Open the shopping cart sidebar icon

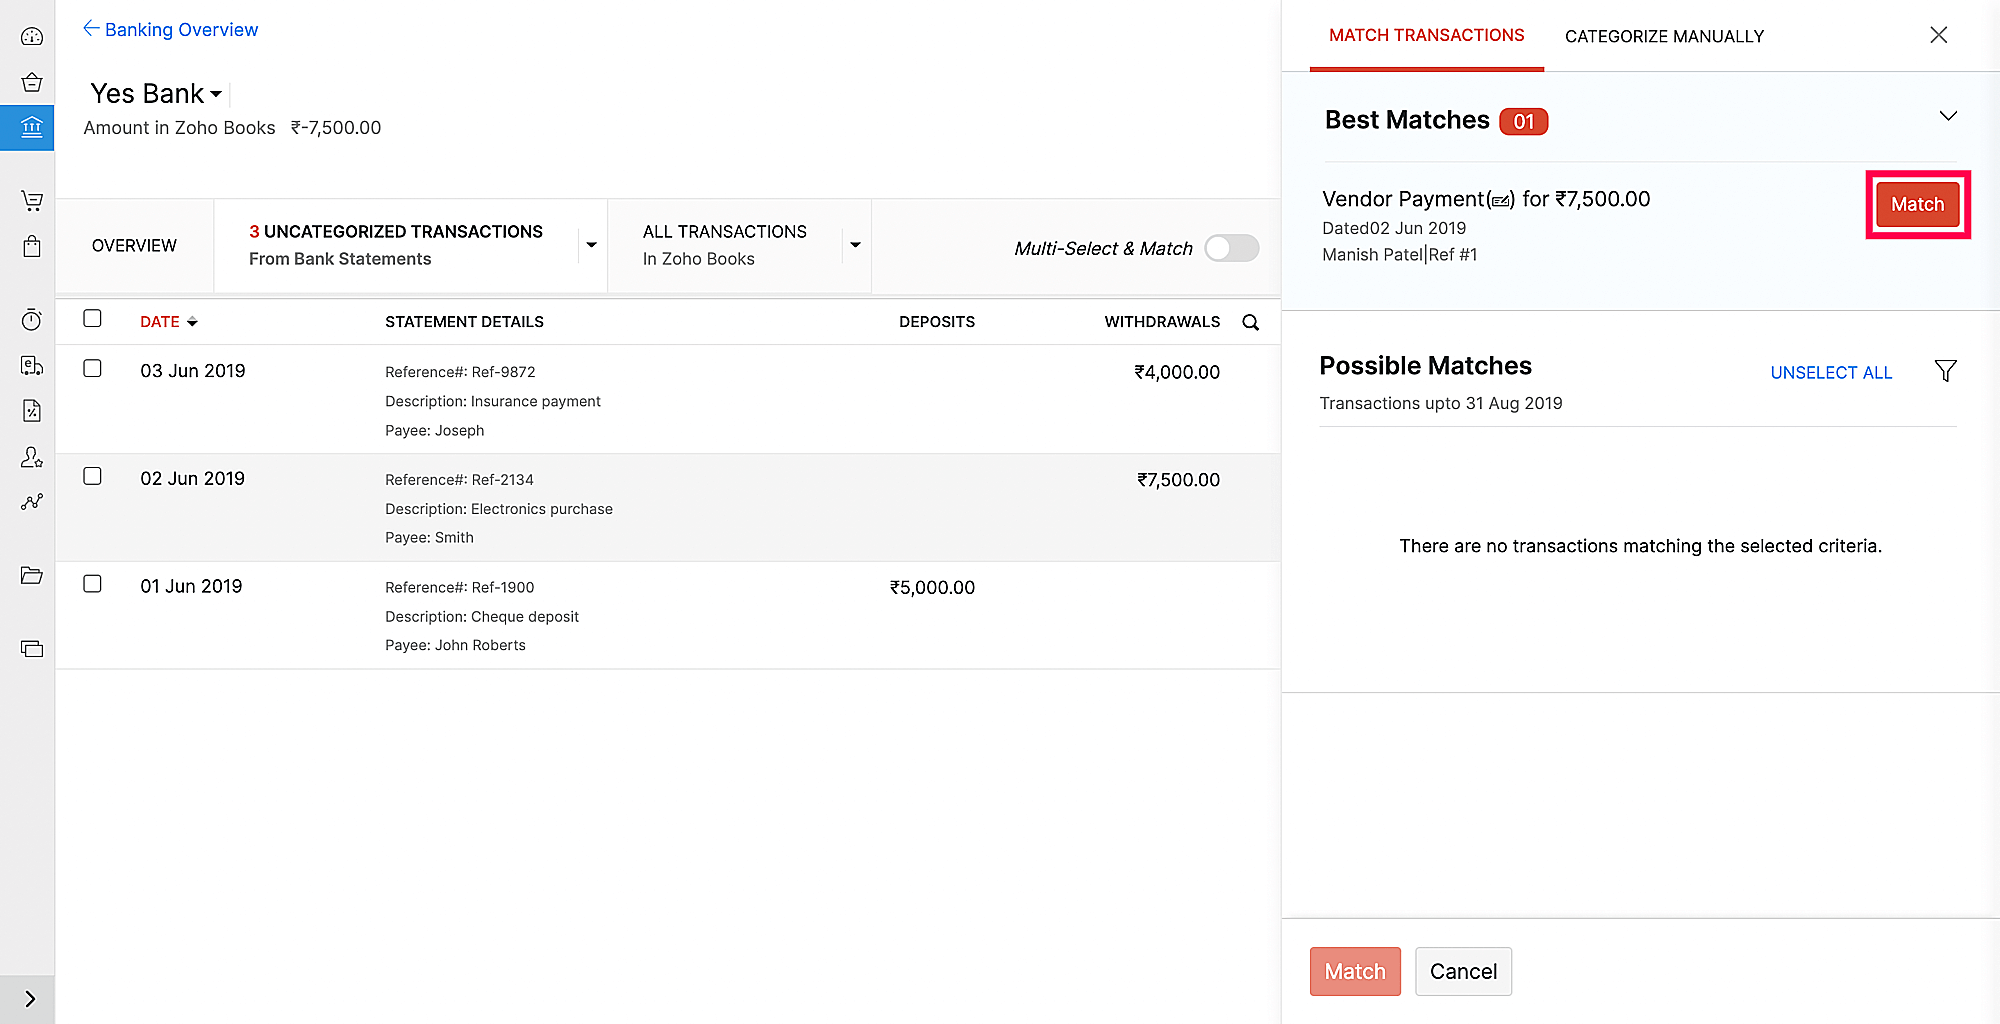(x=32, y=201)
